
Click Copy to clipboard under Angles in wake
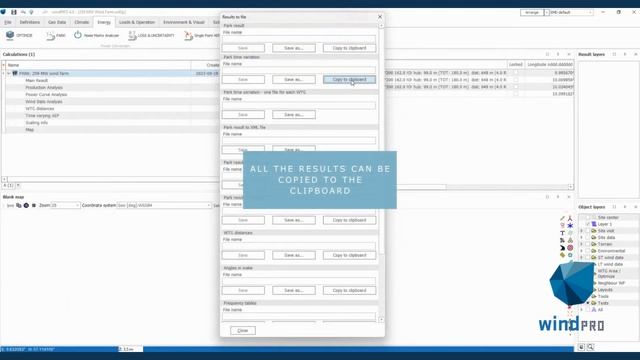[x=349, y=291]
